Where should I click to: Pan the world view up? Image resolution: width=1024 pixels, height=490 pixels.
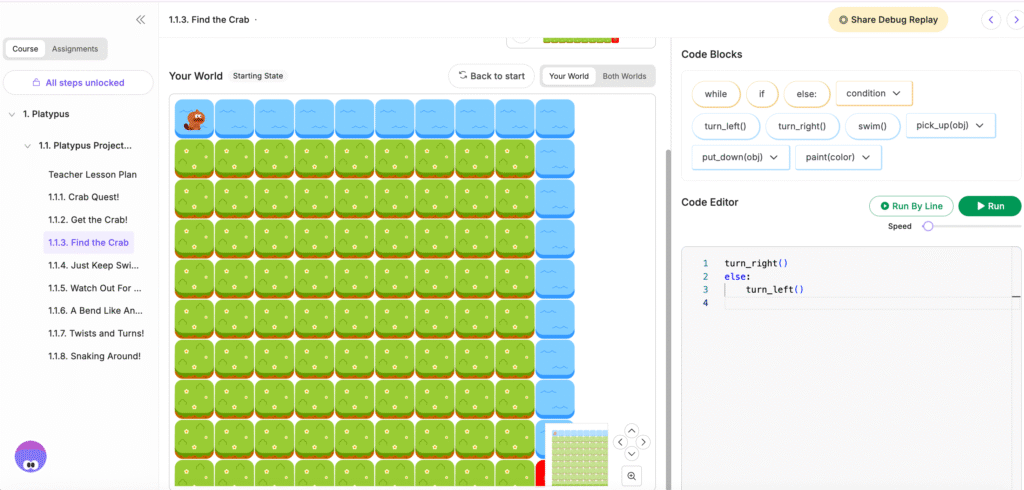631,430
